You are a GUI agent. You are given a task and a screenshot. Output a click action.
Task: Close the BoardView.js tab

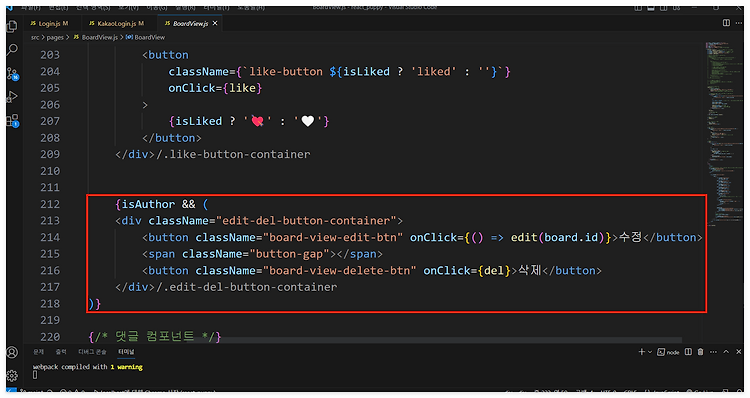(x=215, y=23)
